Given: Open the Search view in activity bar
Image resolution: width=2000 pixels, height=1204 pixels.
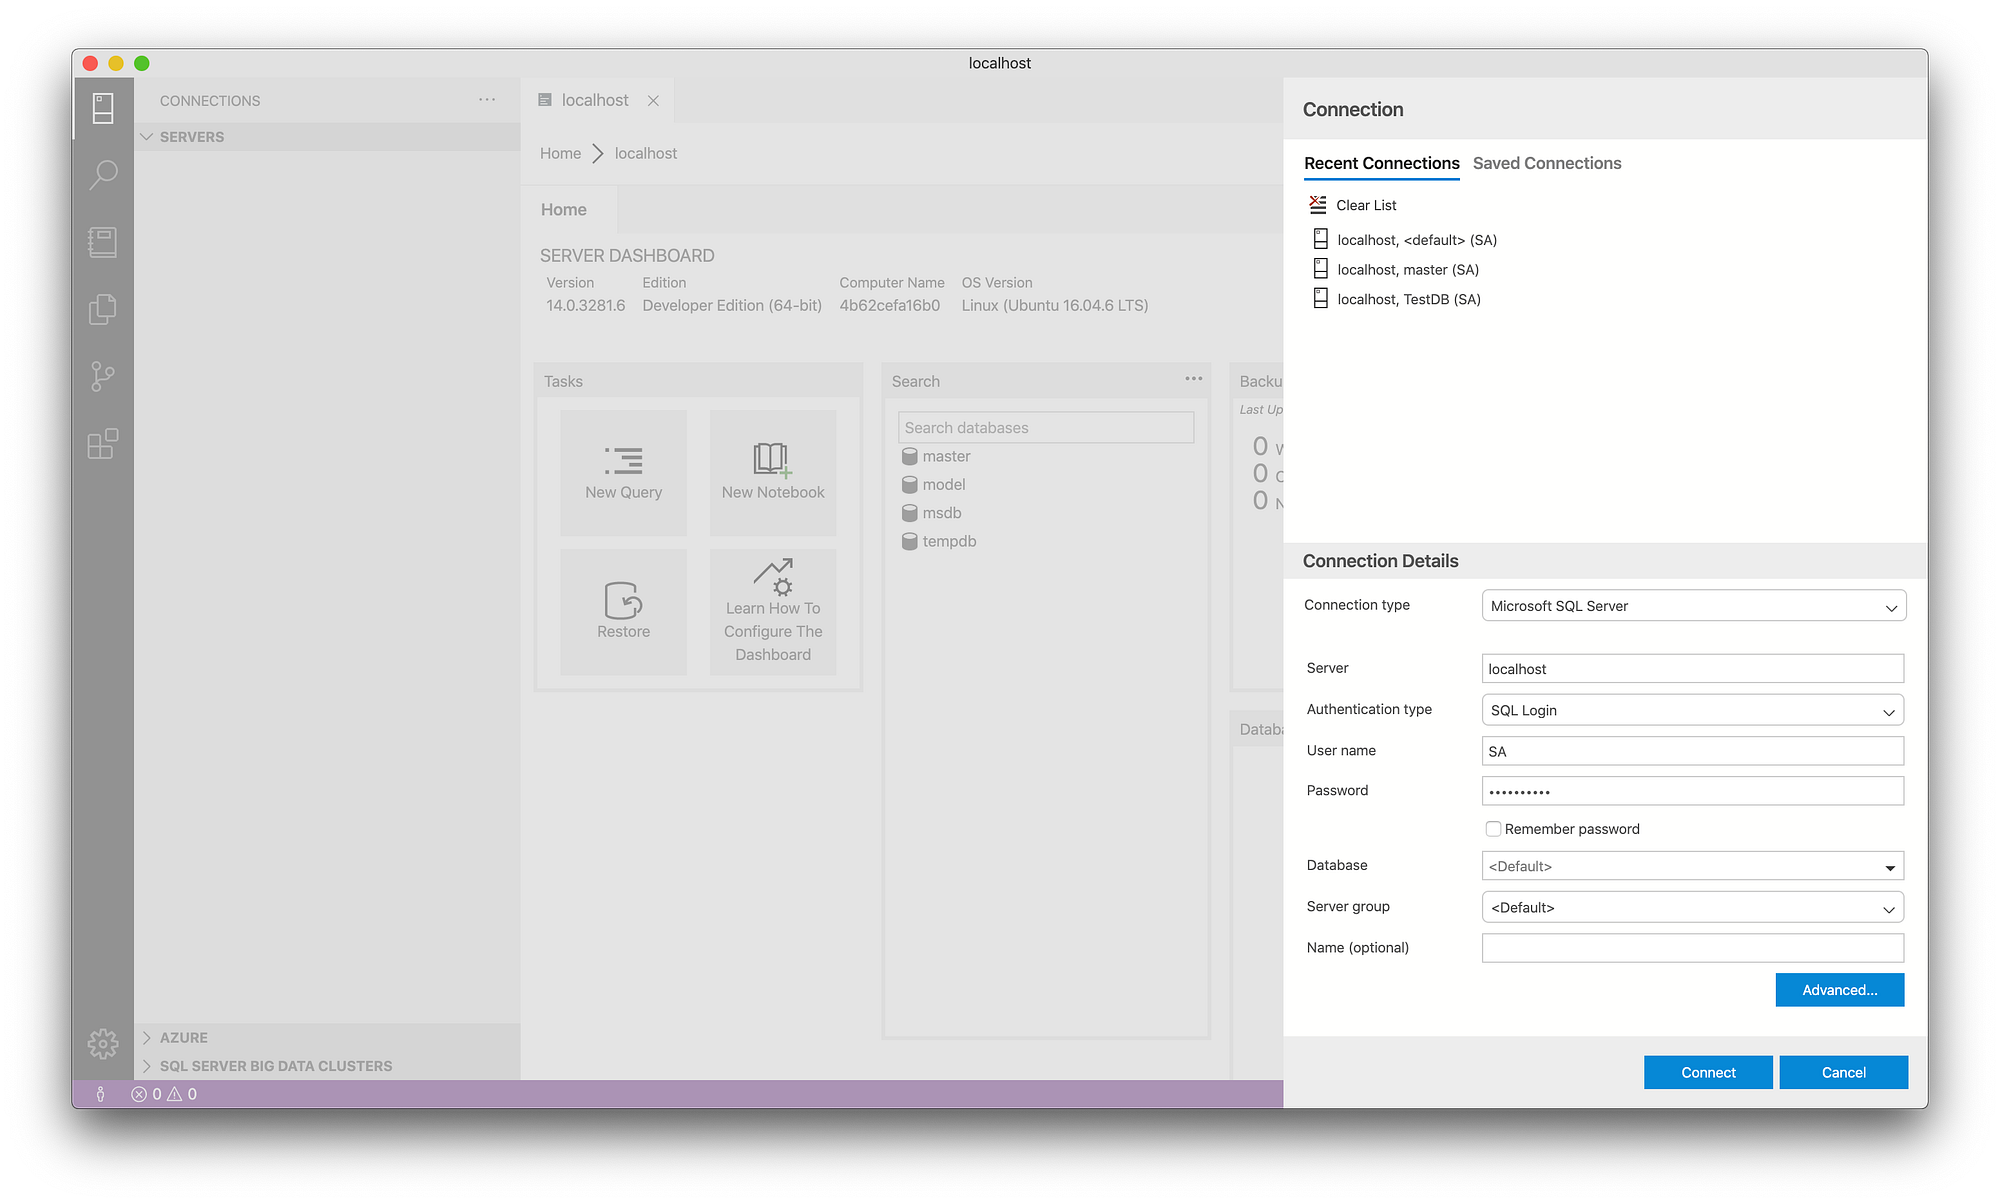Looking at the screenshot, I should (x=103, y=175).
